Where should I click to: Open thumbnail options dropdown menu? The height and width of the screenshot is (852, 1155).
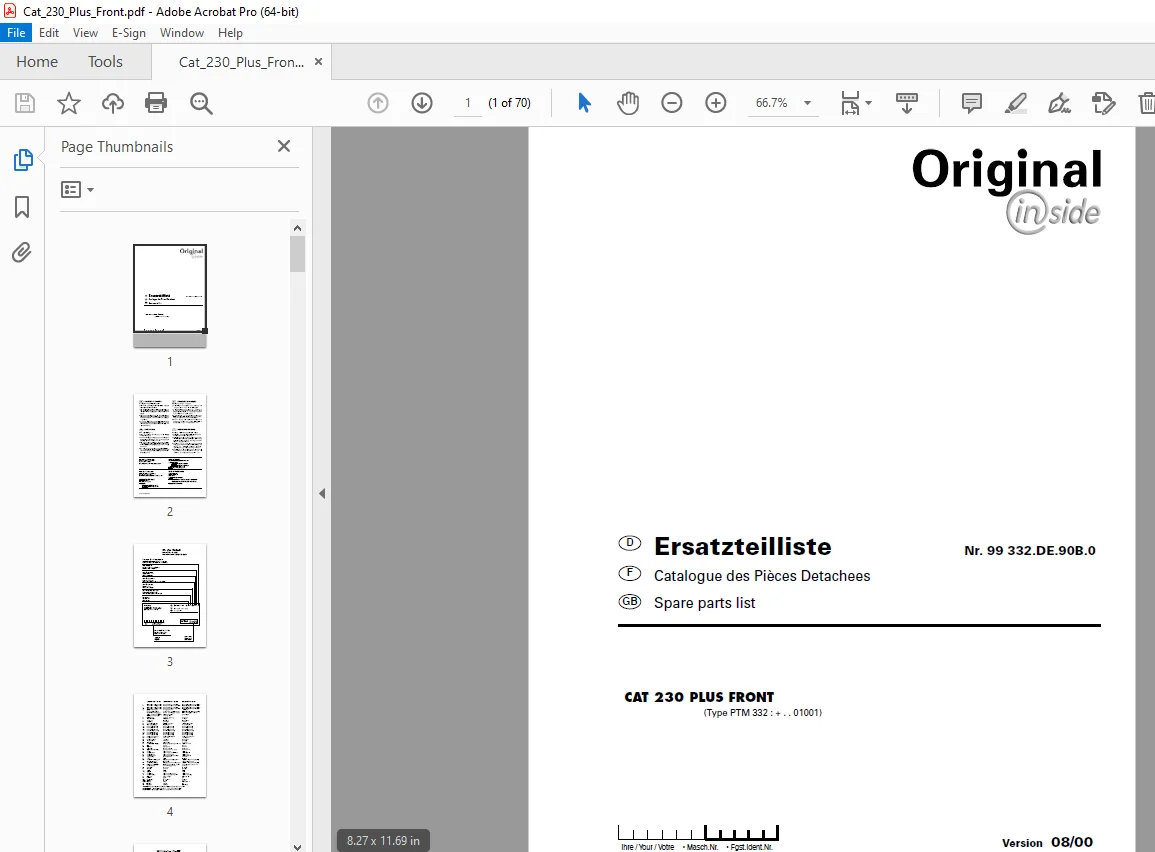(x=77, y=190)
